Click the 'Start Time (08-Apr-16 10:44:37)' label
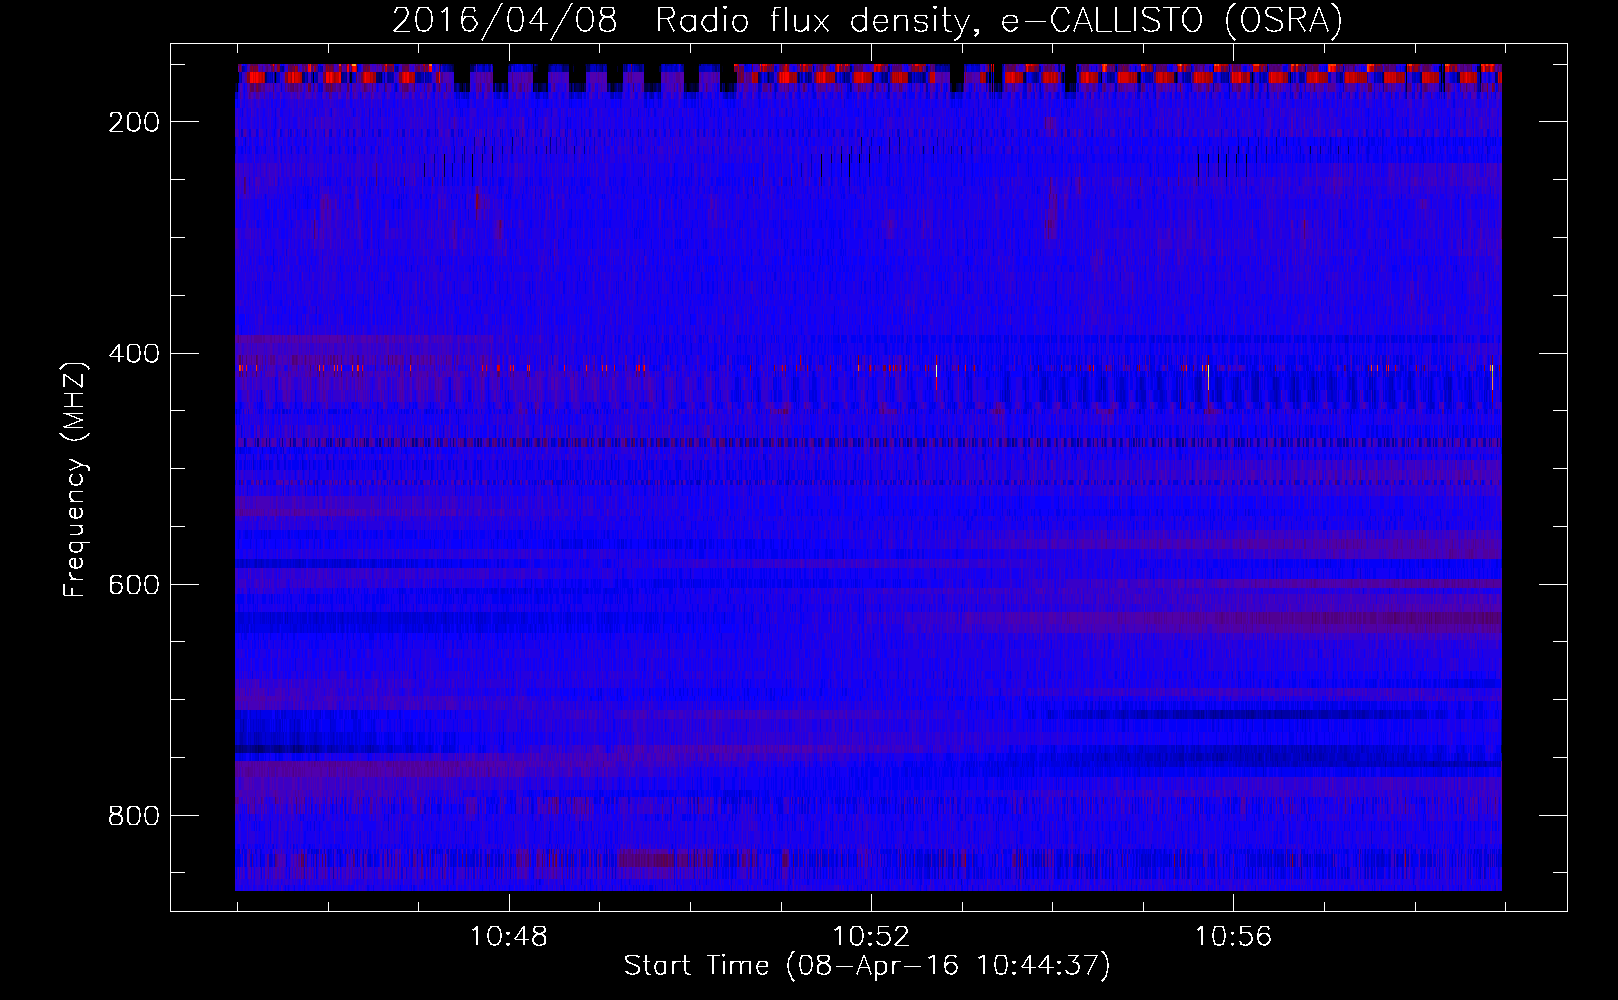This screenshot has width=1618, height=1000. click(867, 966)
